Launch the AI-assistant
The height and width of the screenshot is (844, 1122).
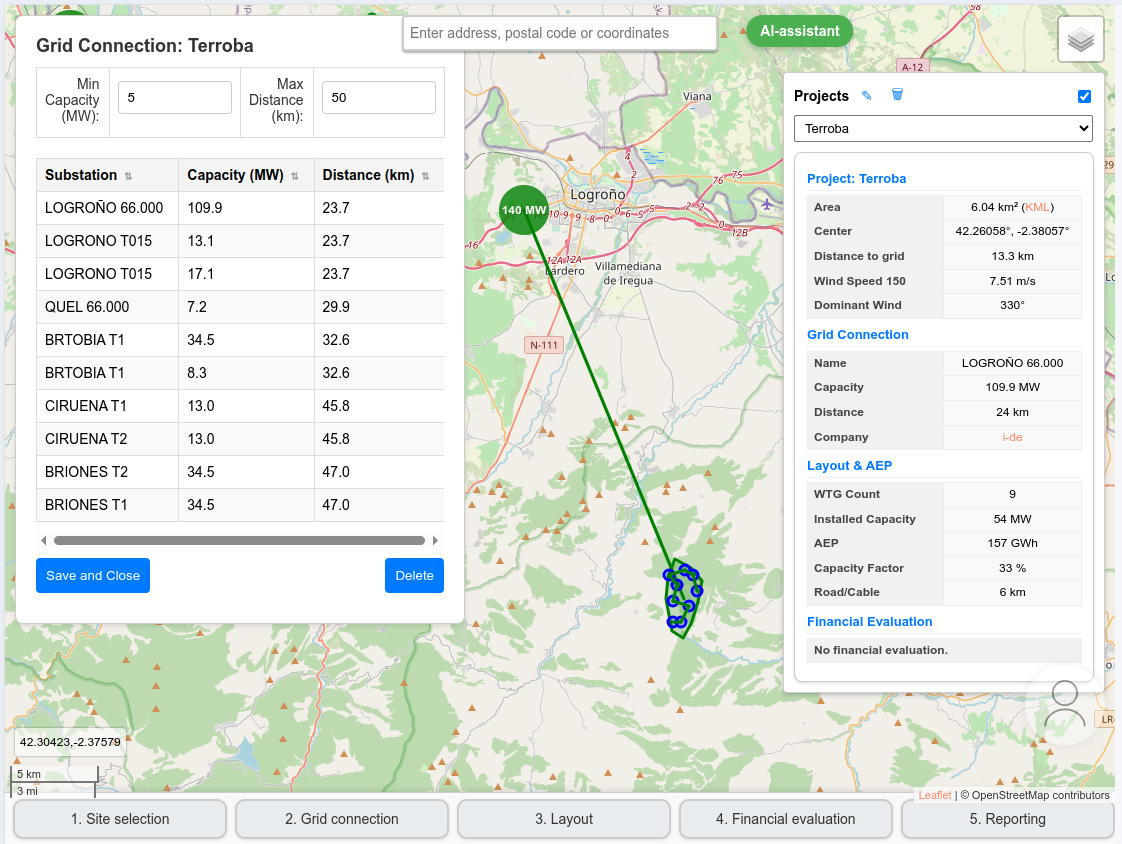tap(799, 31)
